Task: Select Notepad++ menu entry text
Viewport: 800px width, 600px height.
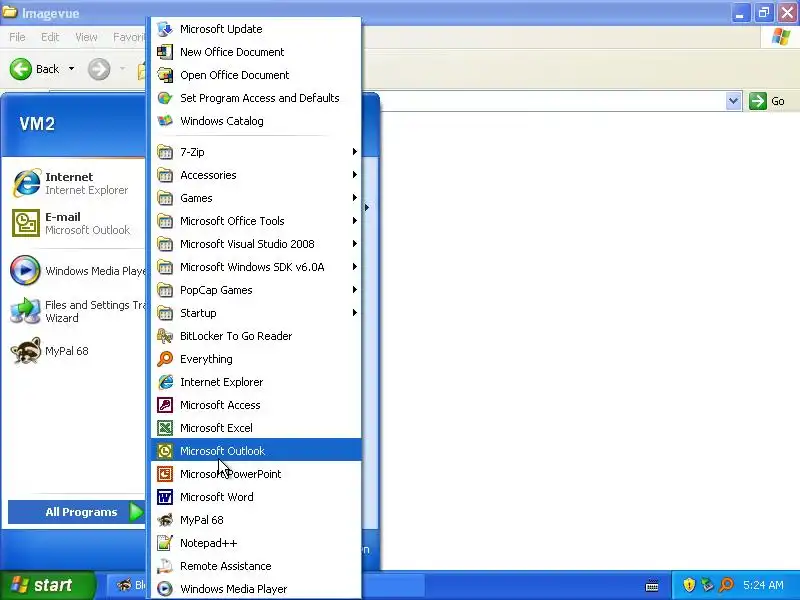Action: (208, 543)
